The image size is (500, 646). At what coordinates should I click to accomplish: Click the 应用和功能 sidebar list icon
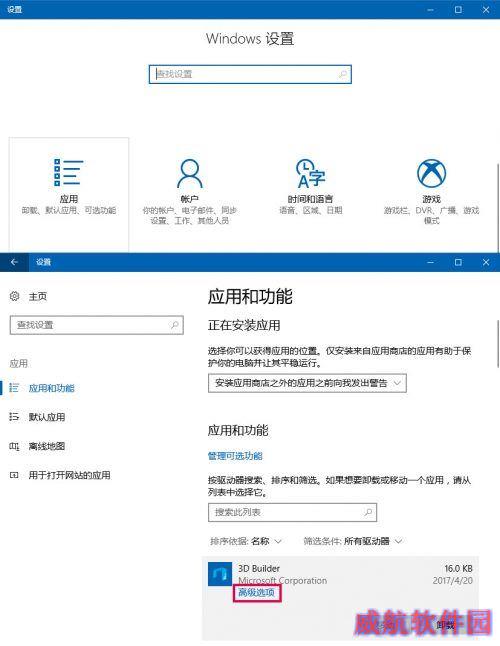point(14,388)
